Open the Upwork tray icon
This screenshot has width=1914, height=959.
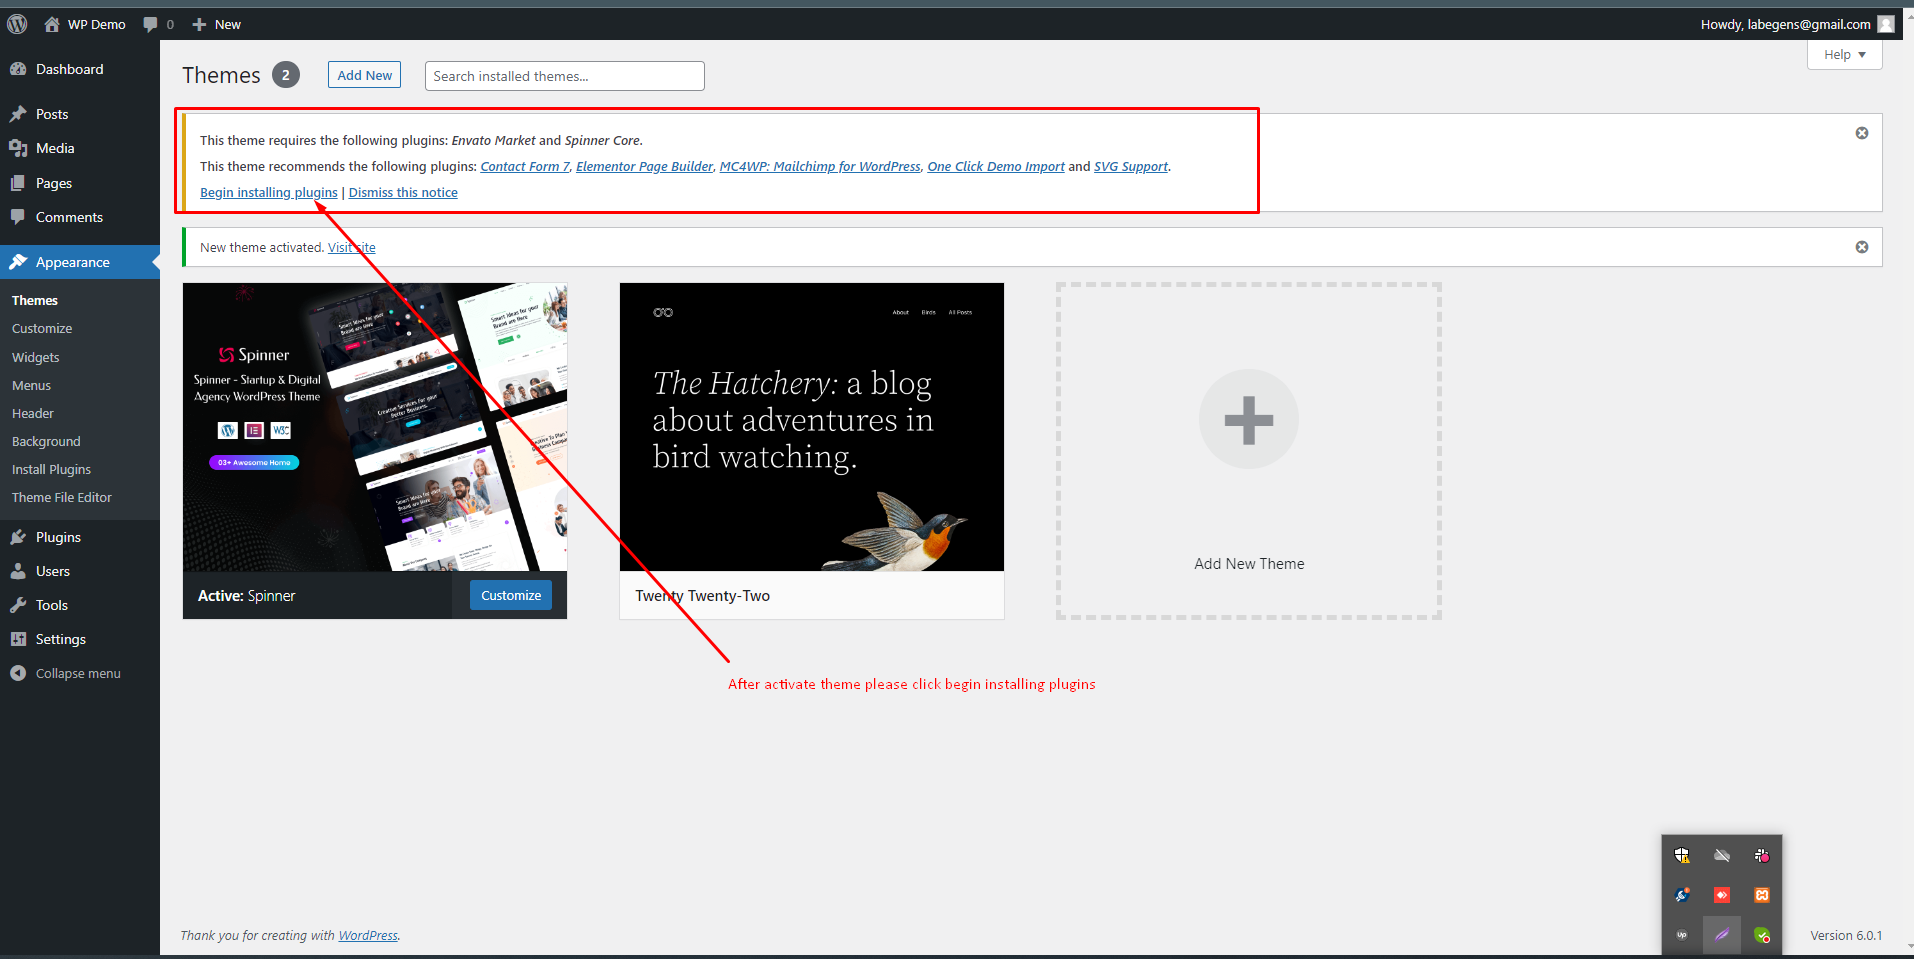[x=1682, y=935]
